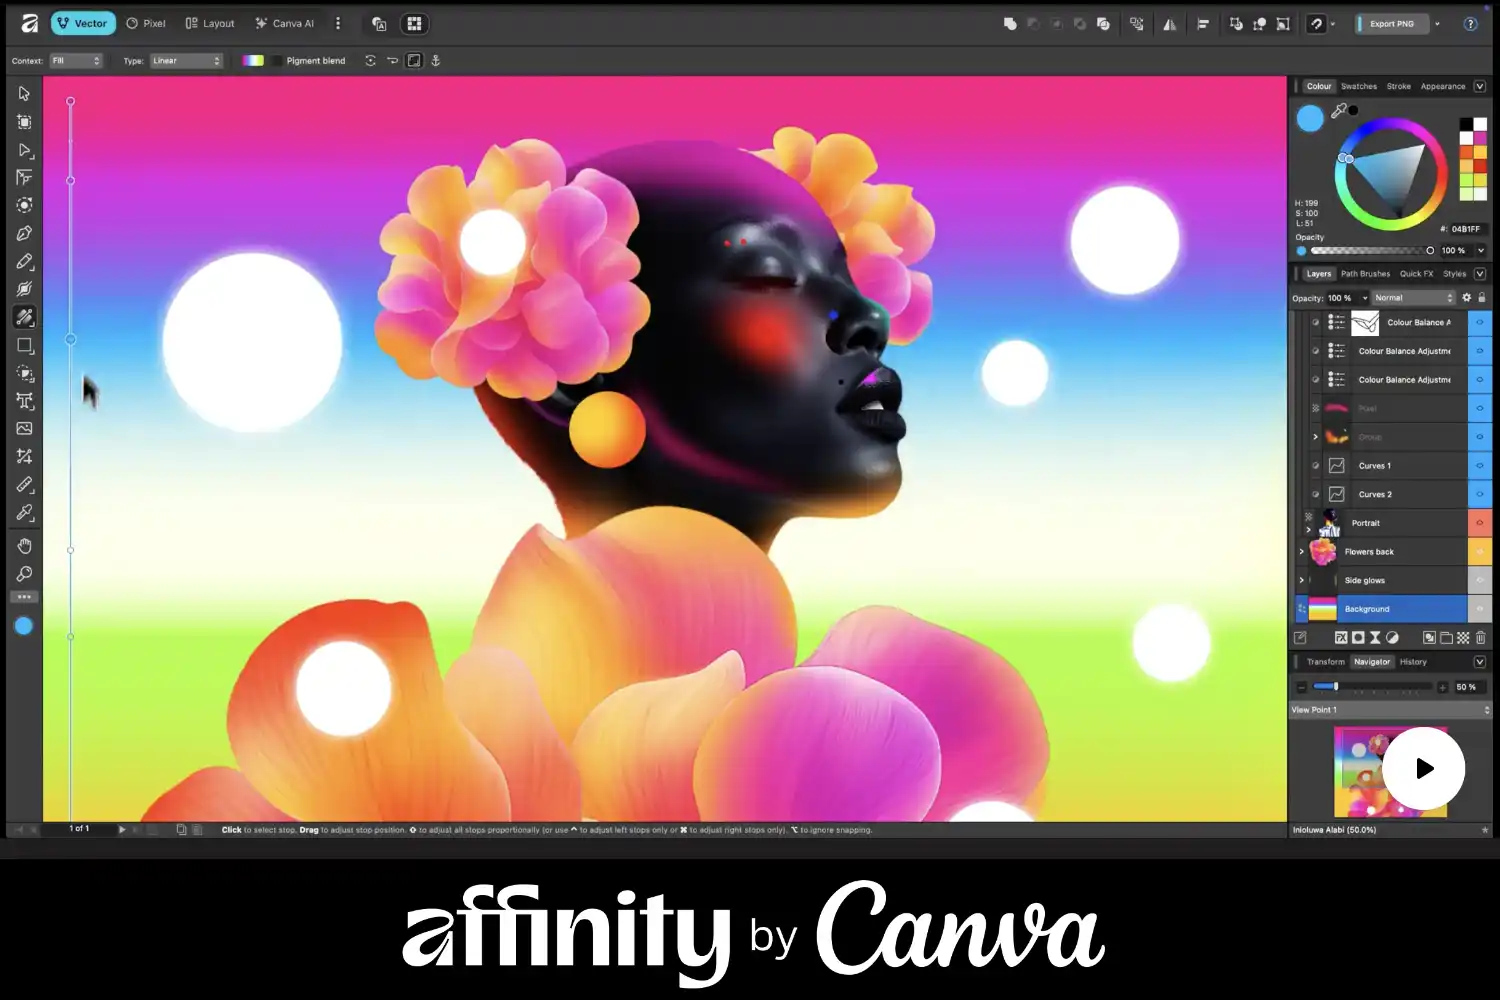Delete layer using the trash icon
The width and height of the screenshot is (1500, 1000).
coord(1480,638)
